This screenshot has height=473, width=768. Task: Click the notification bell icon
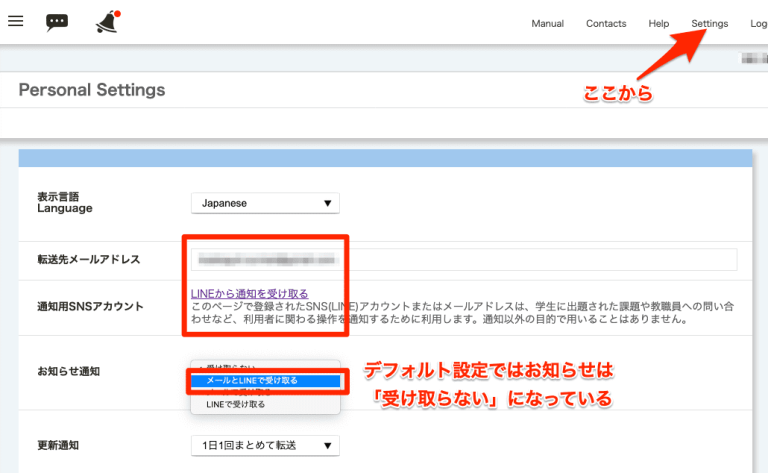[x=106, y=20]
